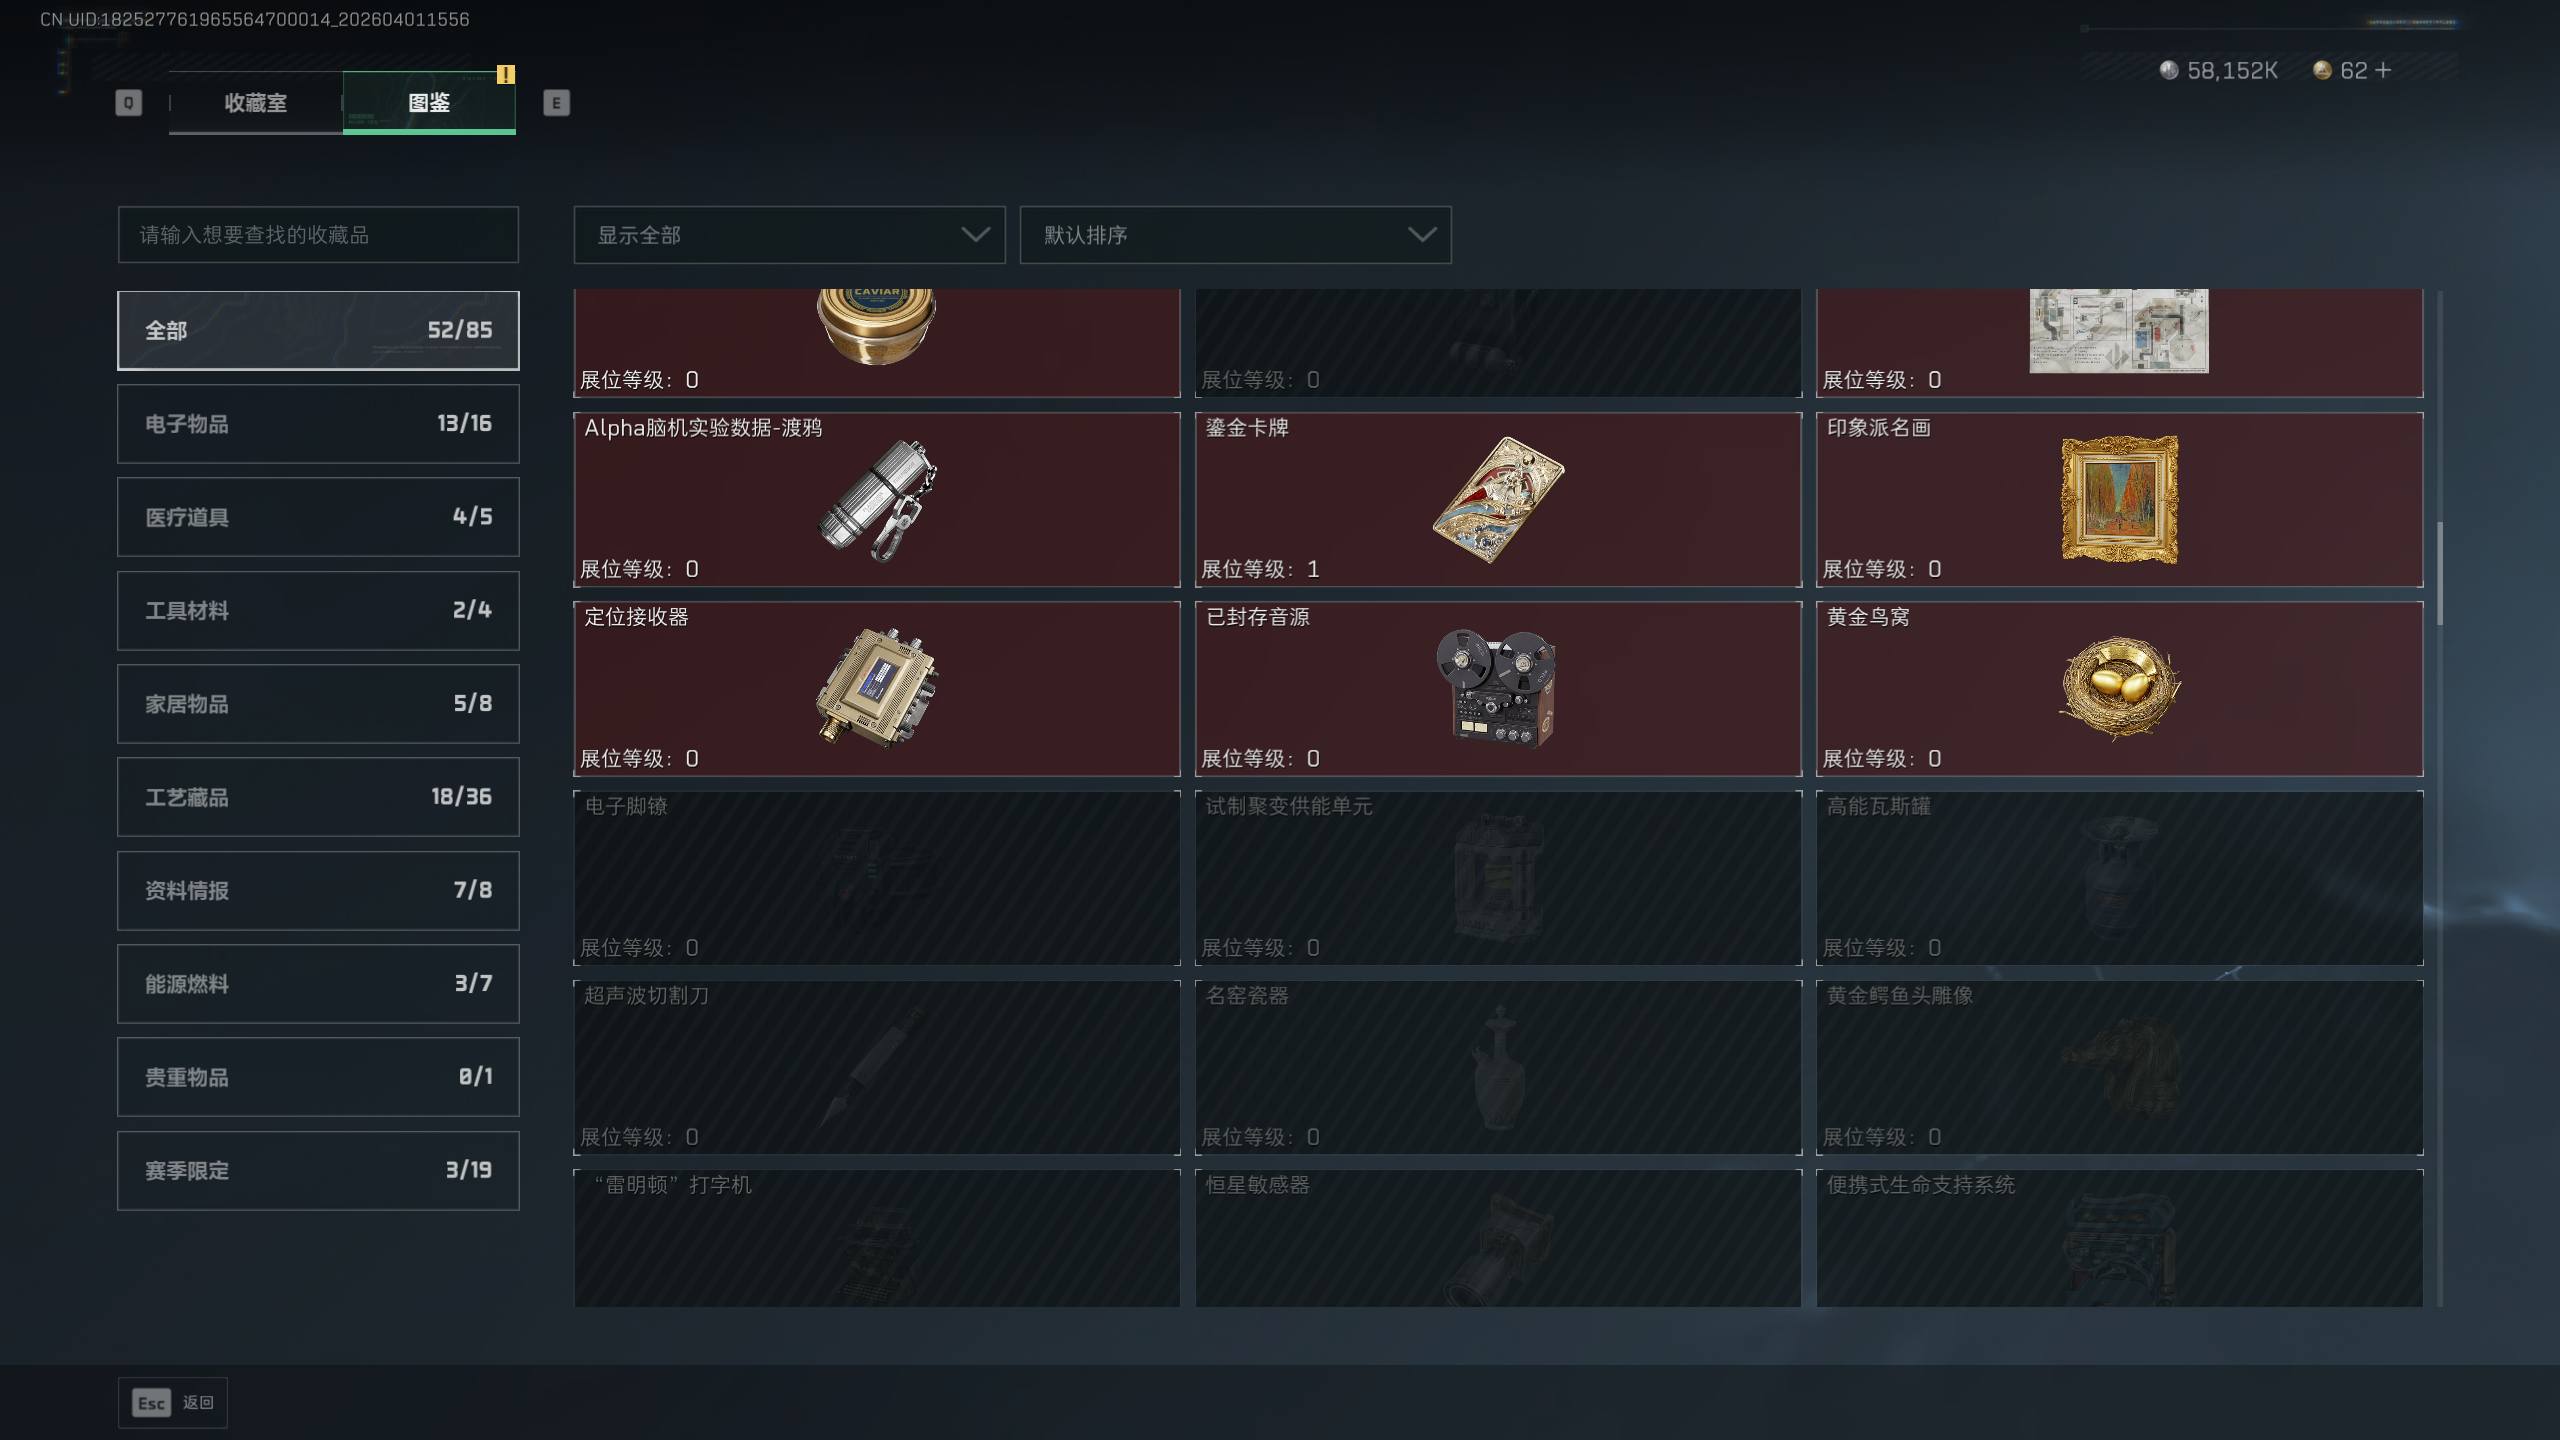Select the 图鉴 tab
The width and height of the screenshot is (2560, 1440).
tap(429, 103)
